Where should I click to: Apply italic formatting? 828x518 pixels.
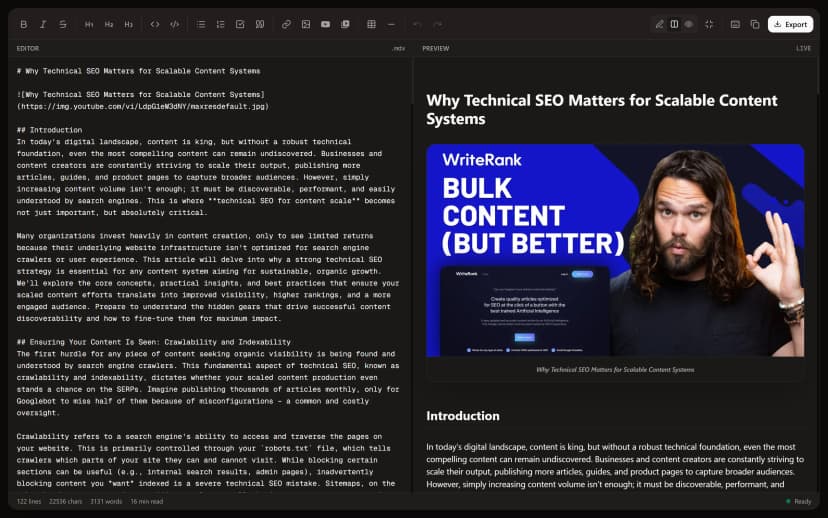point(43,24)
